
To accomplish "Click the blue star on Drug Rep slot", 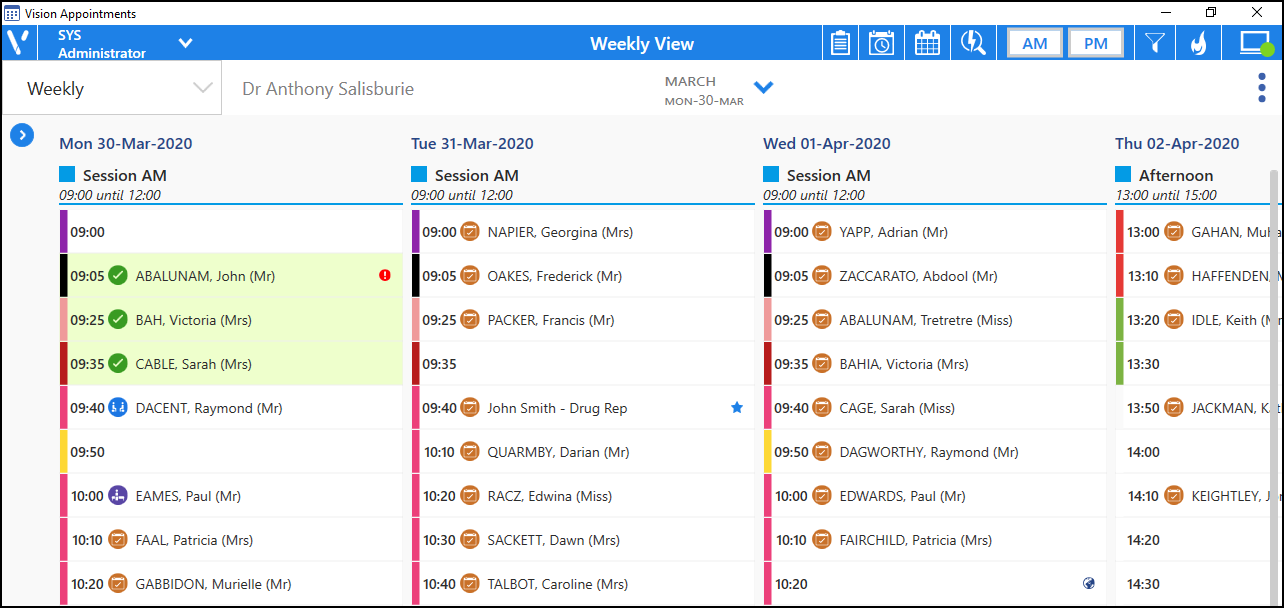I will [x=737, y=408].
